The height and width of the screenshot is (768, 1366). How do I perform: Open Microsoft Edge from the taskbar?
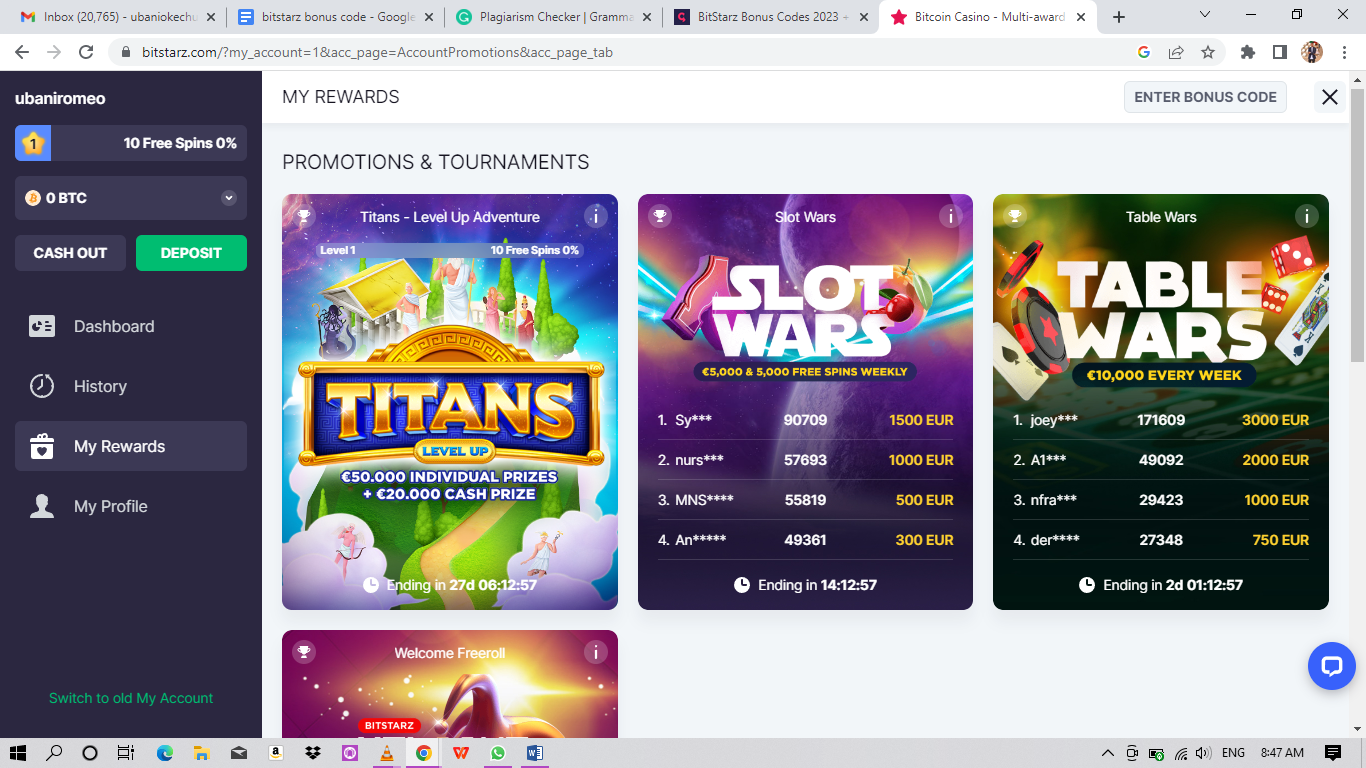[164, 753]
